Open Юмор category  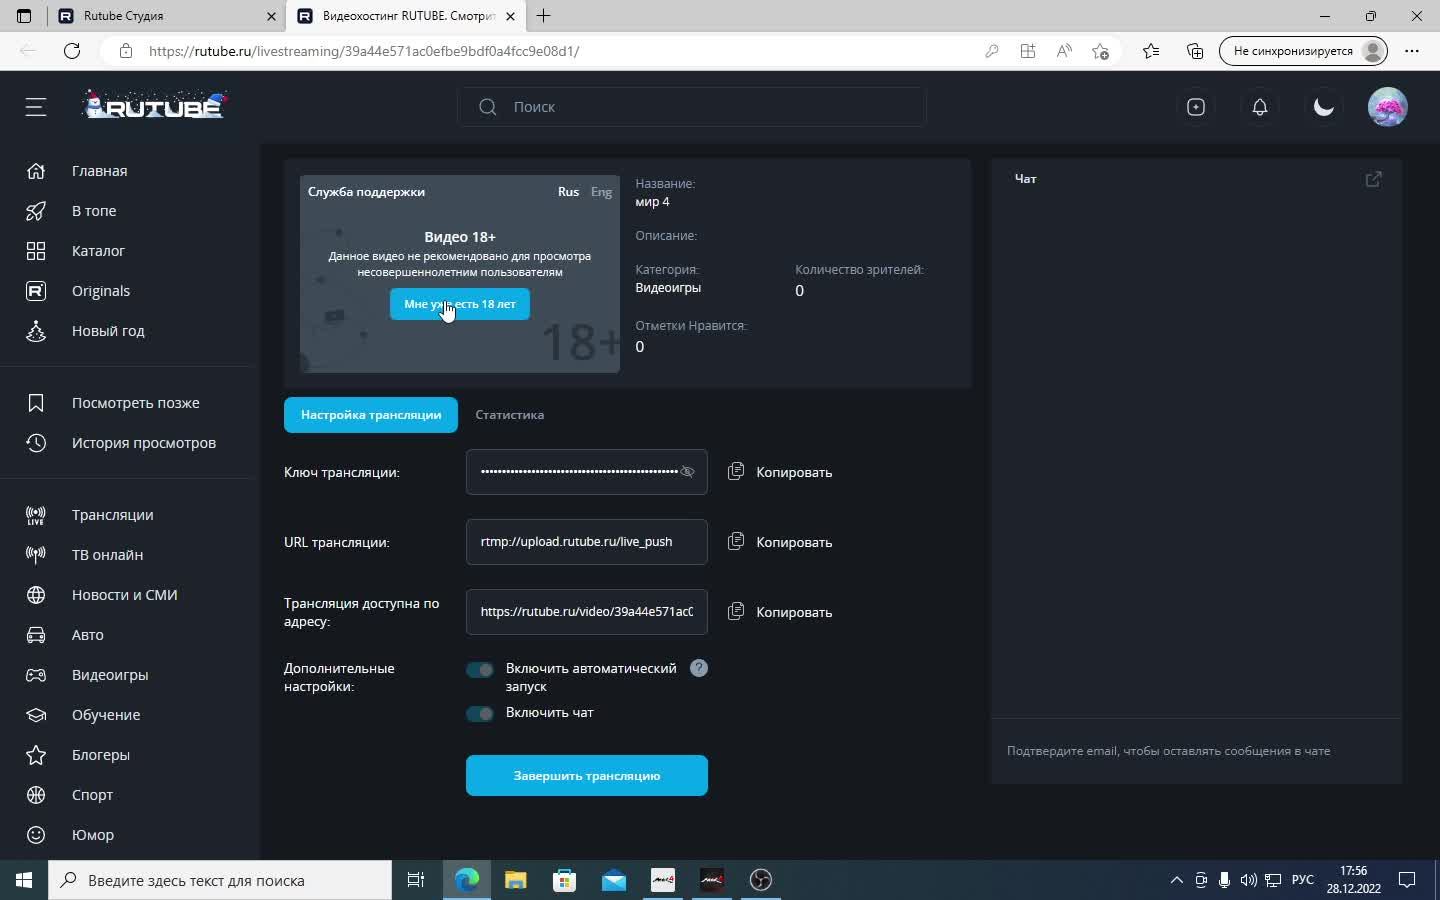coord(93,835)
